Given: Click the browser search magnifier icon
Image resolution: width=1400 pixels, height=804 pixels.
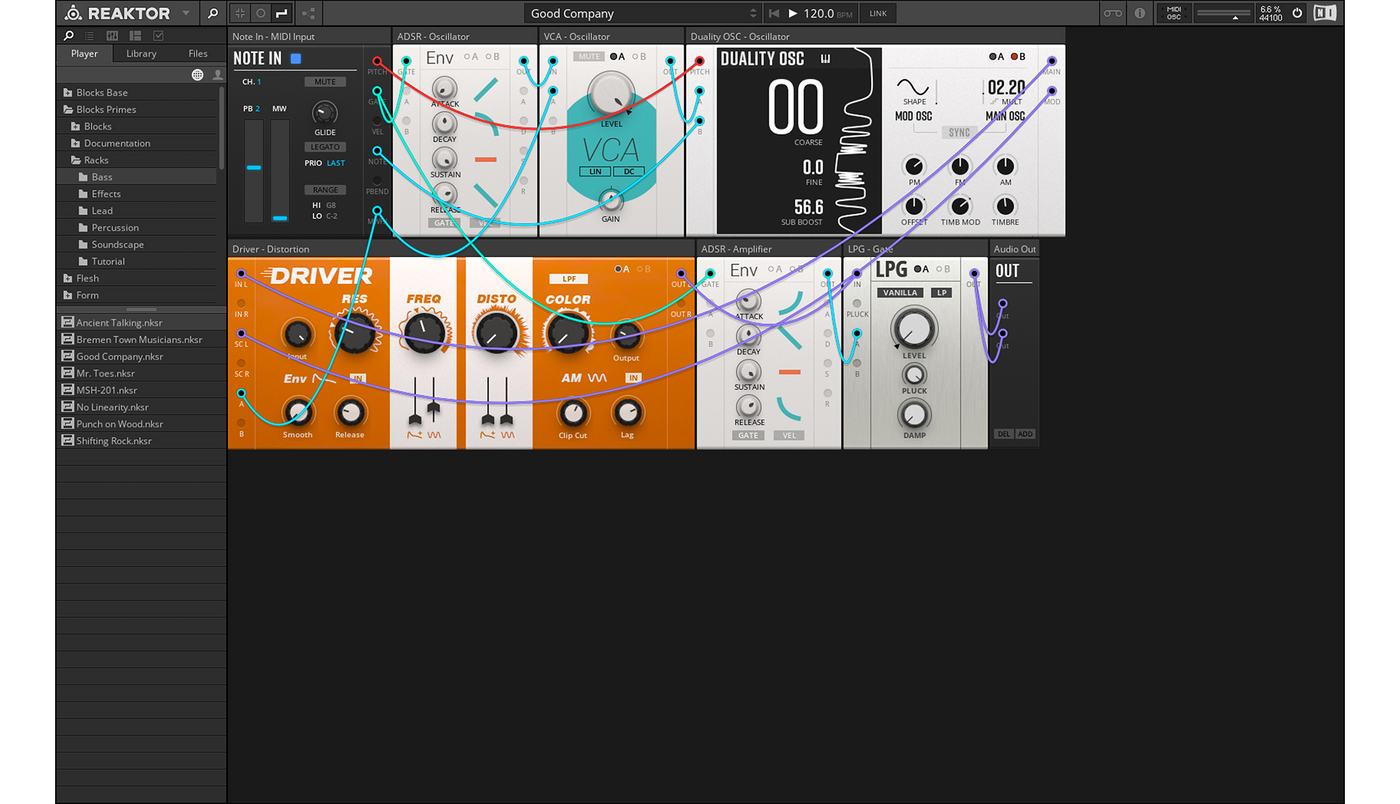Looking at the screenshot, I should pyautogui.click(x=69, y=36).
